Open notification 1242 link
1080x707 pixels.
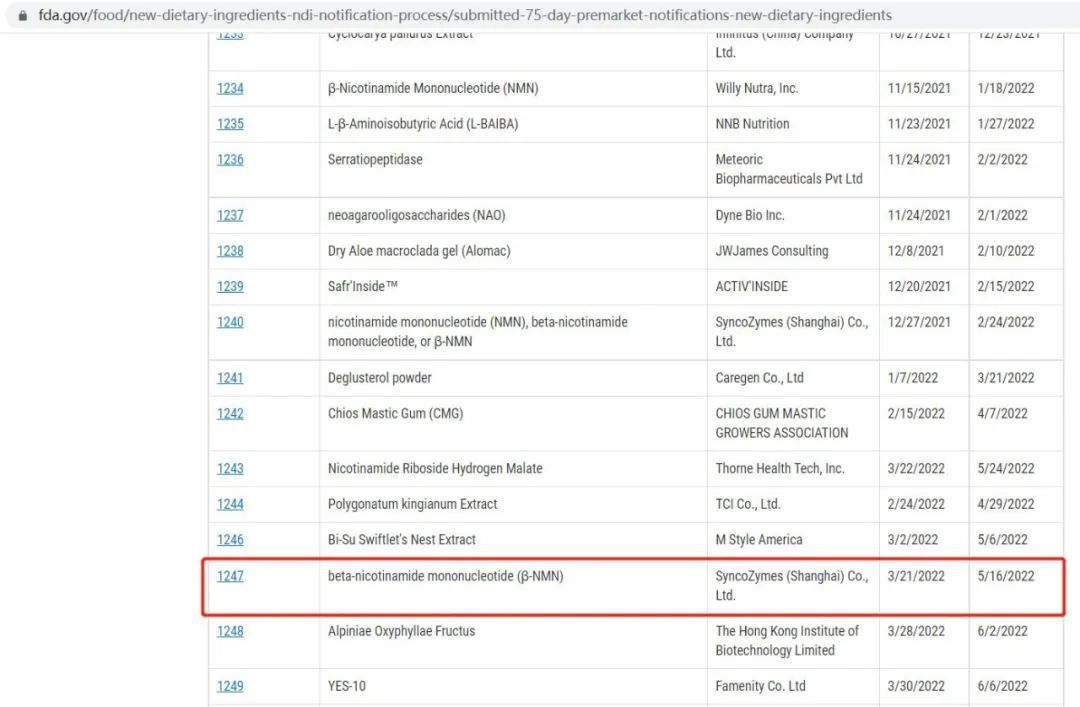click(230, 414)
